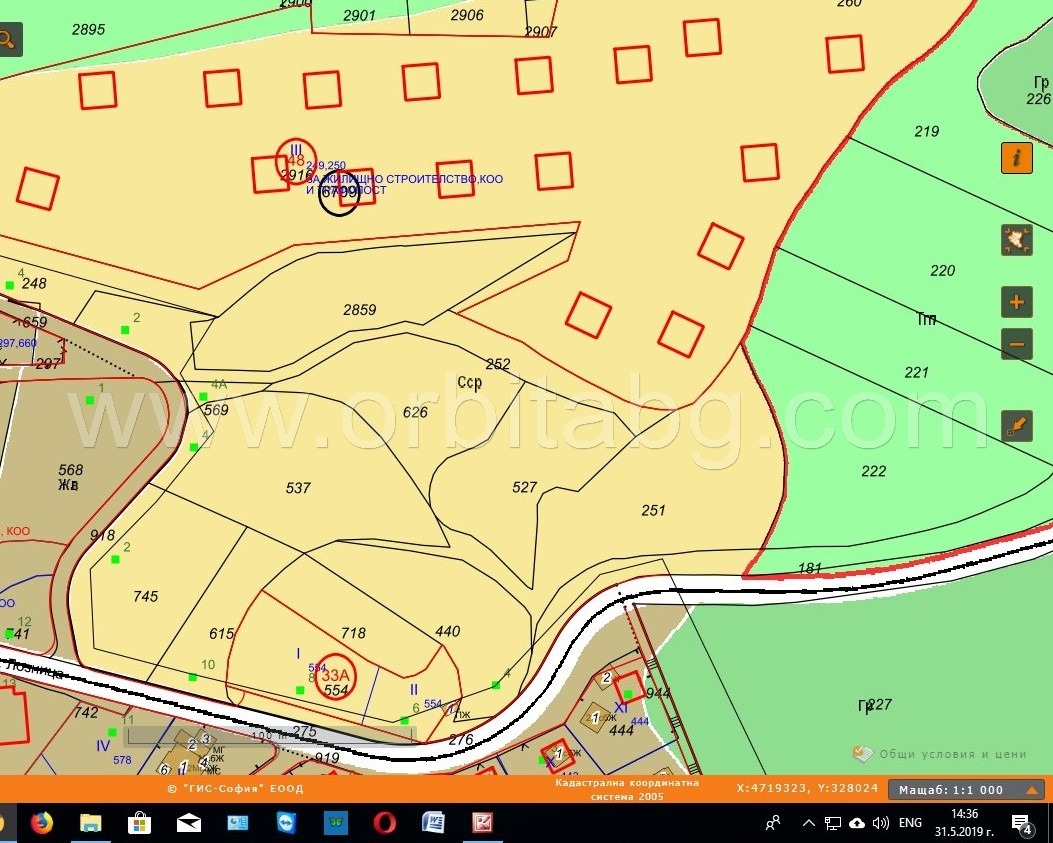This screenshot has width=1053, height=843.
Task: Zoom map to full extent
Action: click(x=1017, y=240)
